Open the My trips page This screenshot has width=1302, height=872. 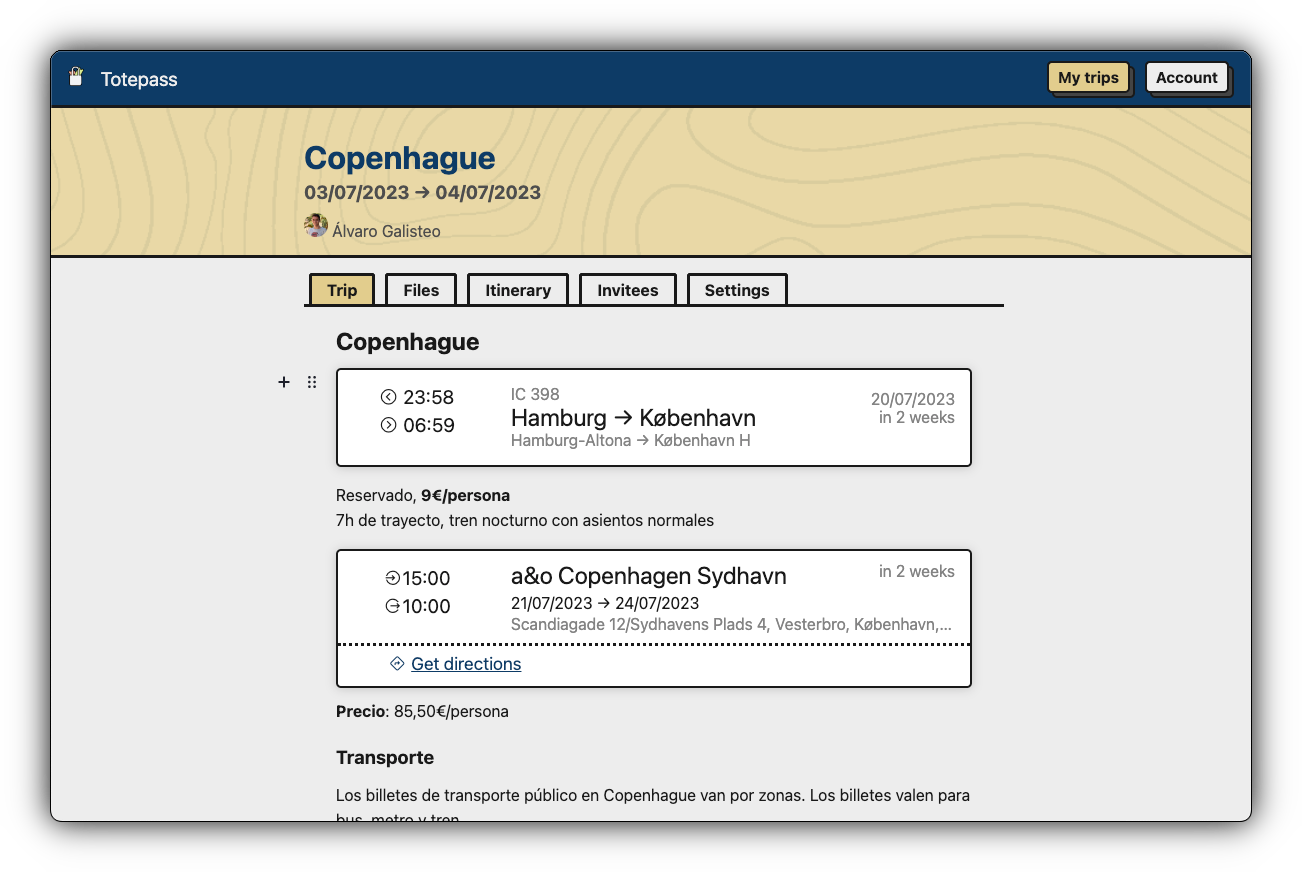click(x=1088, y=78)
